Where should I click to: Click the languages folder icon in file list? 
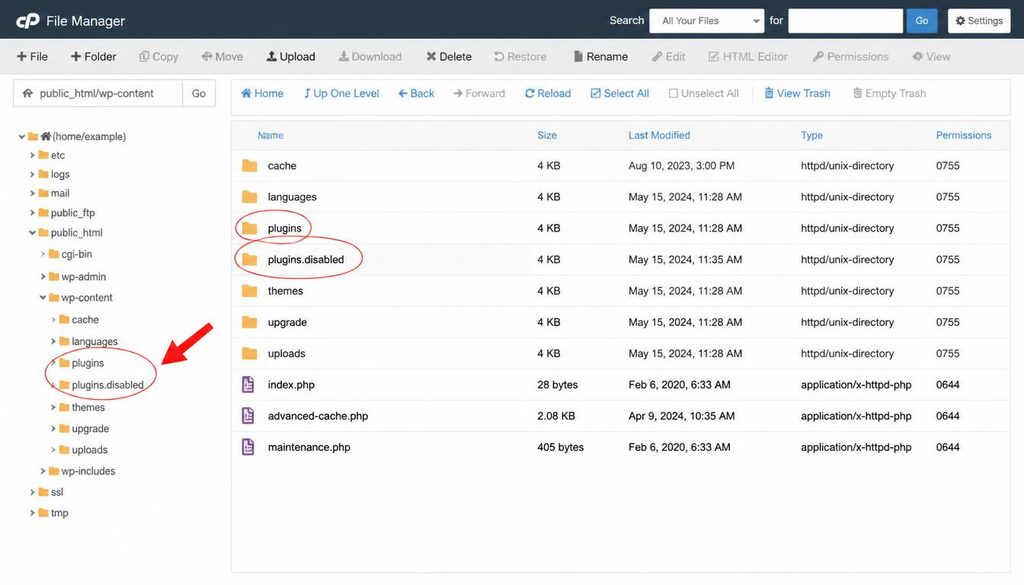click(x=249, y=197)
